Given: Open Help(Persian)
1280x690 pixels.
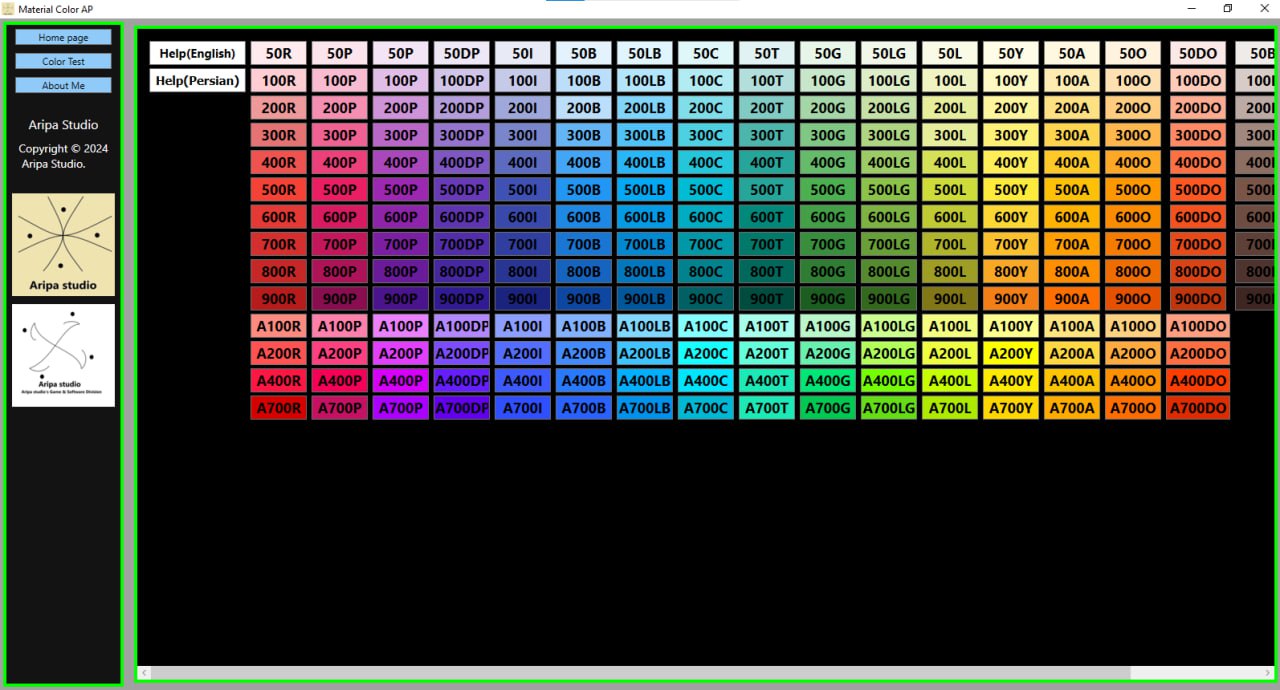Looking at the screenshot, I should click(197, 80).
